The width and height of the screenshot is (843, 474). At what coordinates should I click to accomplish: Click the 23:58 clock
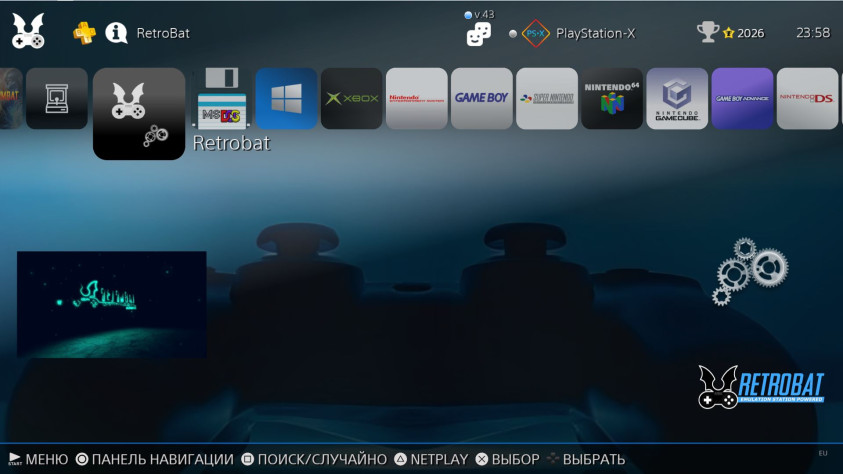click(813, 33)
